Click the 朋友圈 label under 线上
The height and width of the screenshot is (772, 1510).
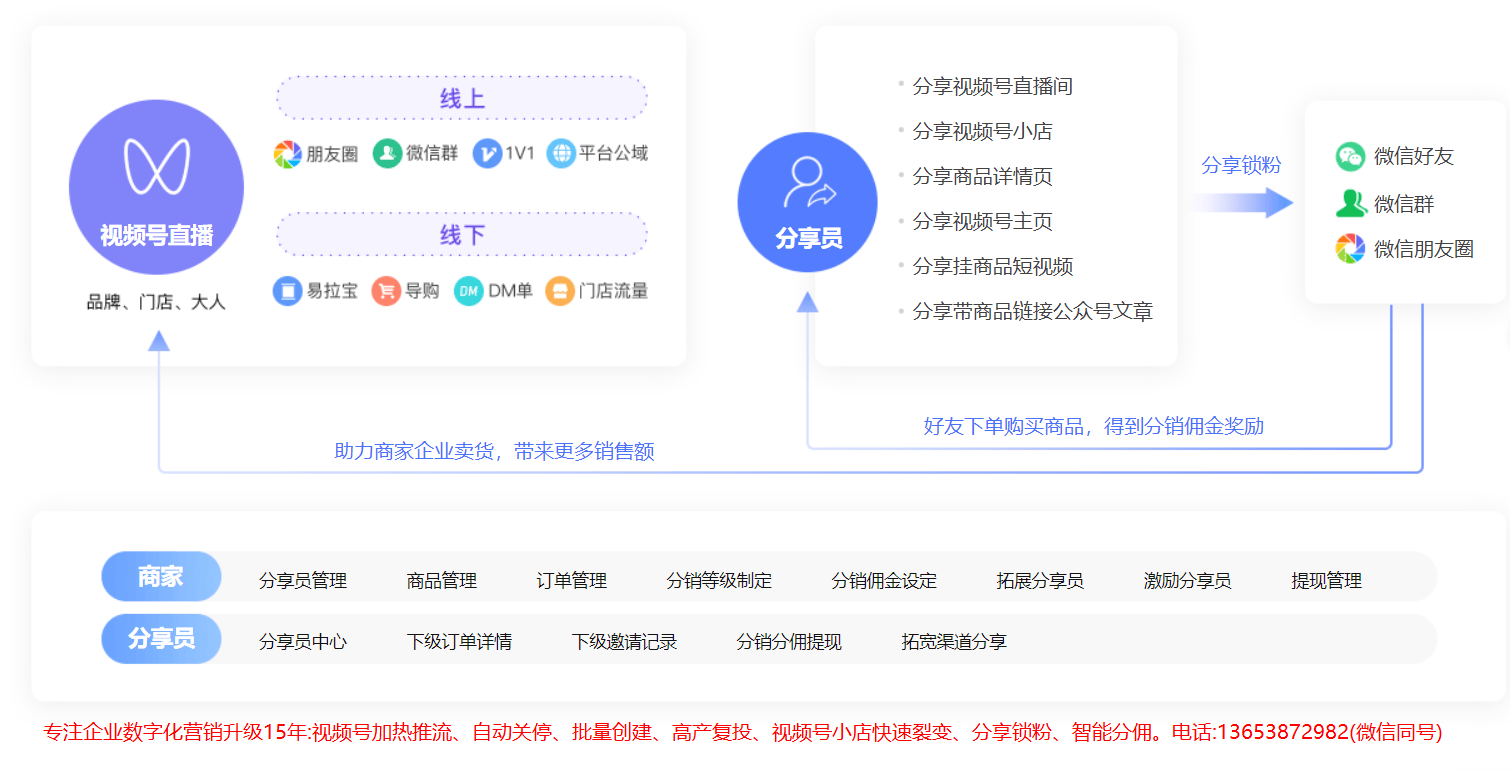[x=332, y=154]
